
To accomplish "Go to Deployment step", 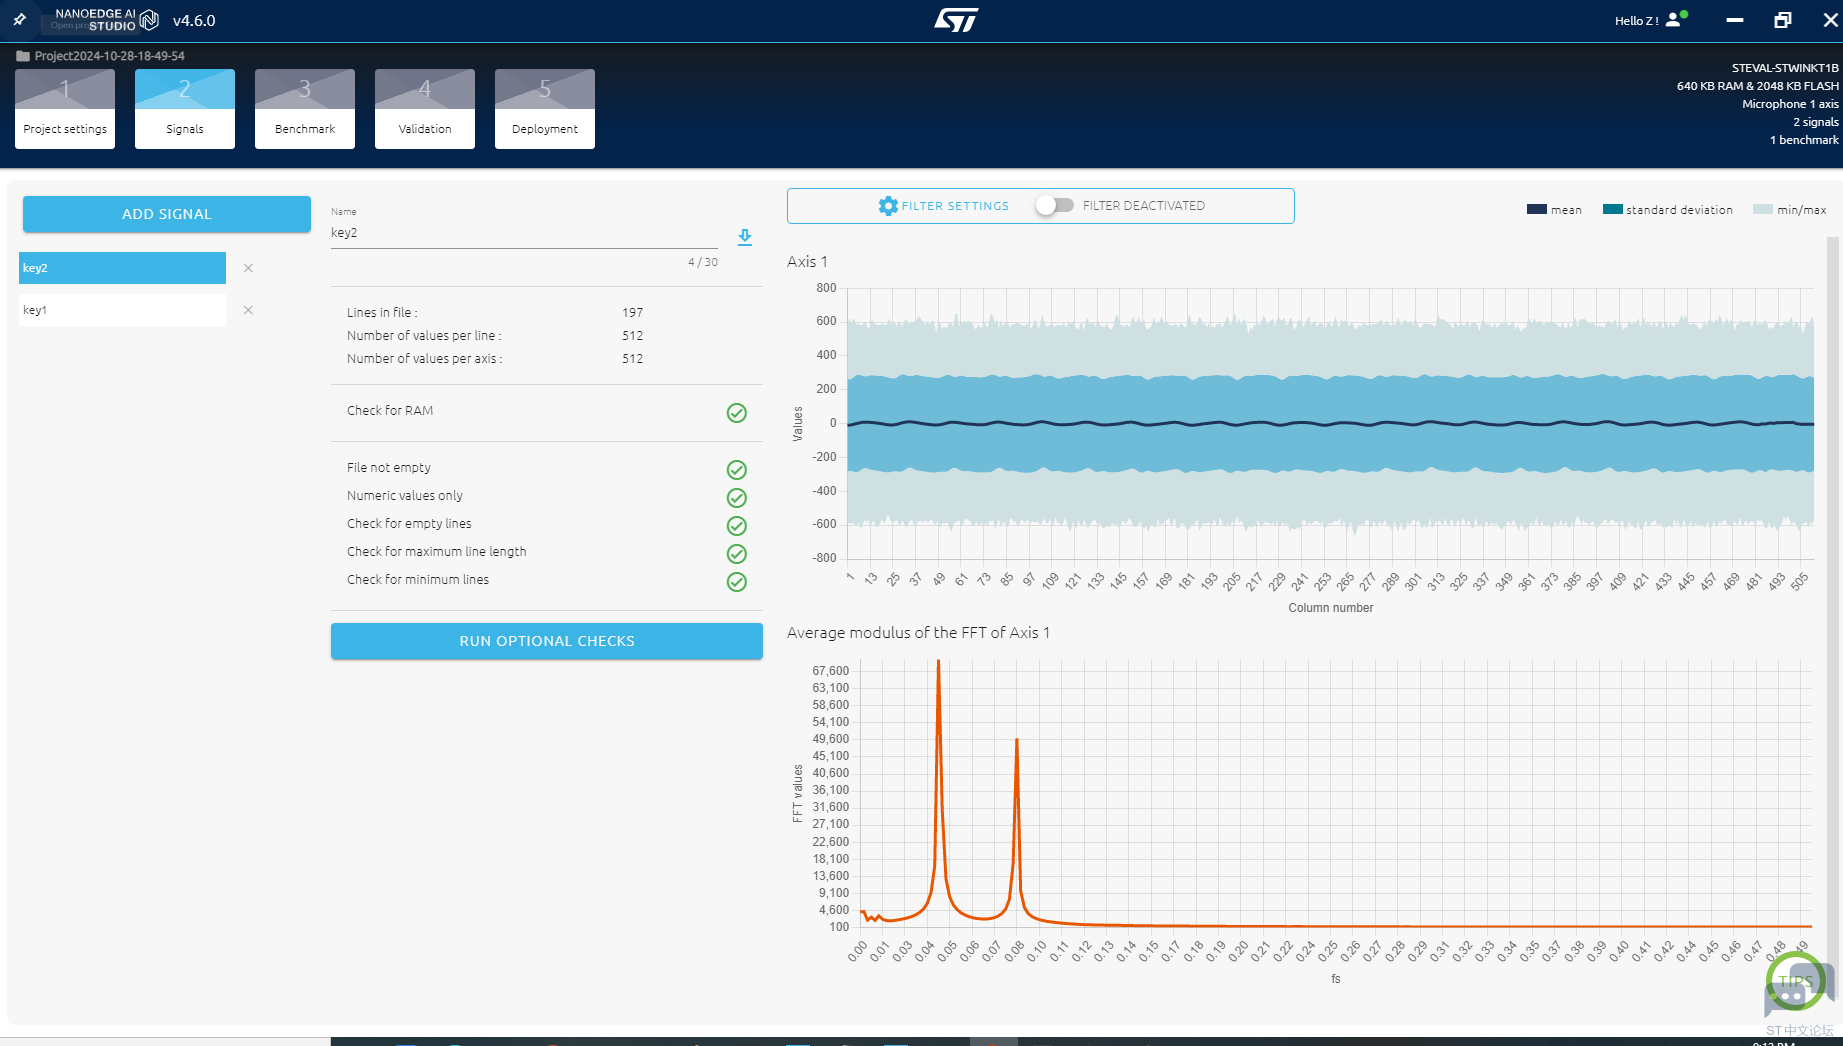I will tap(545, 109).
